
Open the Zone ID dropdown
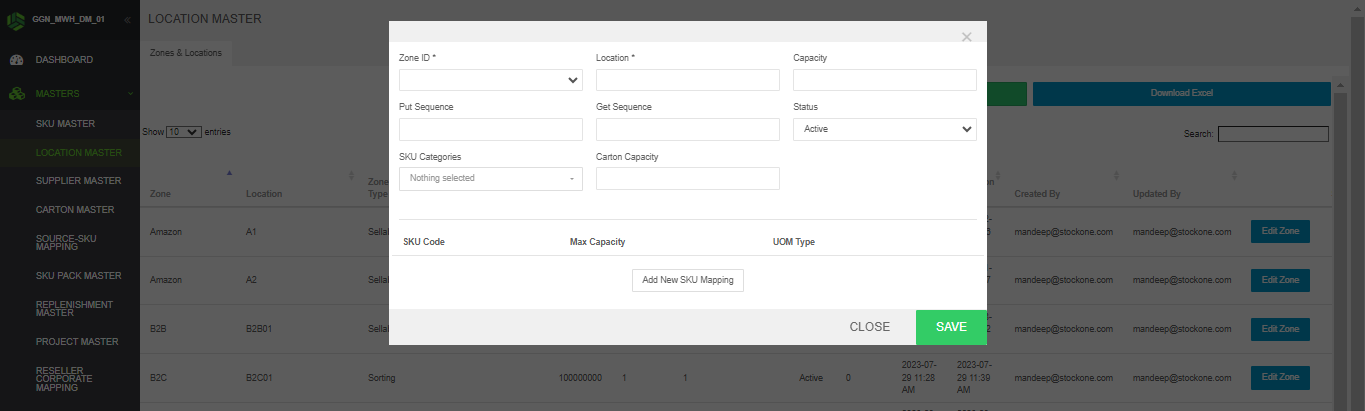click(x=490, y=81)
